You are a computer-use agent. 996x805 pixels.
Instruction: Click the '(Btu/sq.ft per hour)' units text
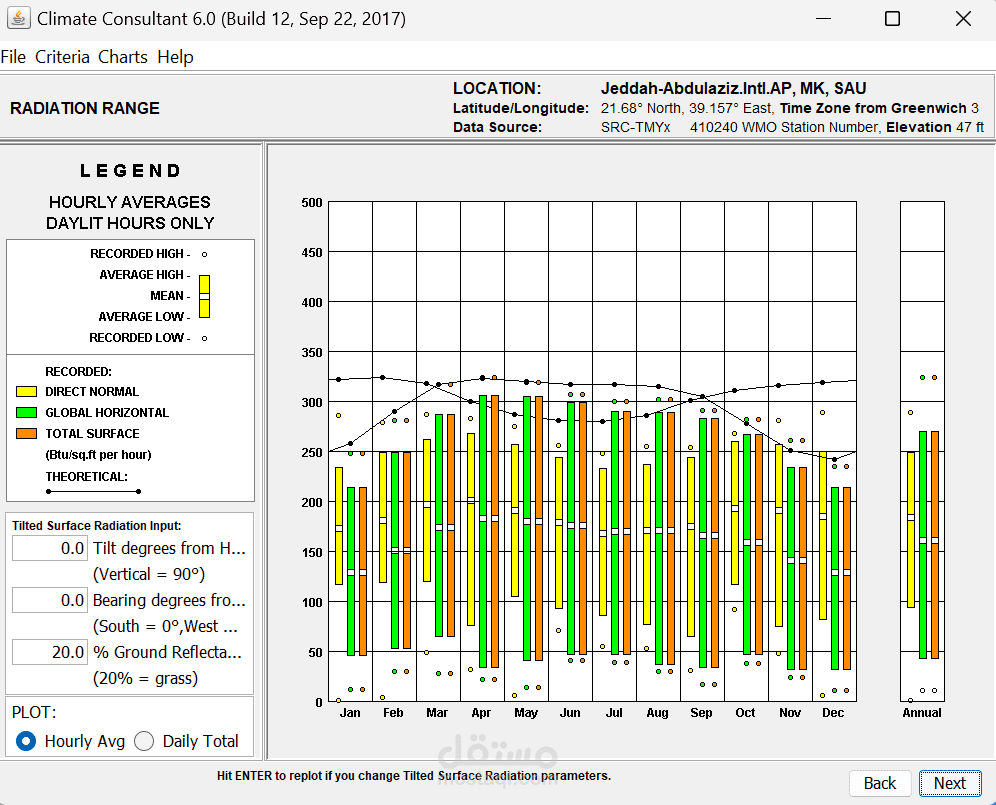pos(98,454)
